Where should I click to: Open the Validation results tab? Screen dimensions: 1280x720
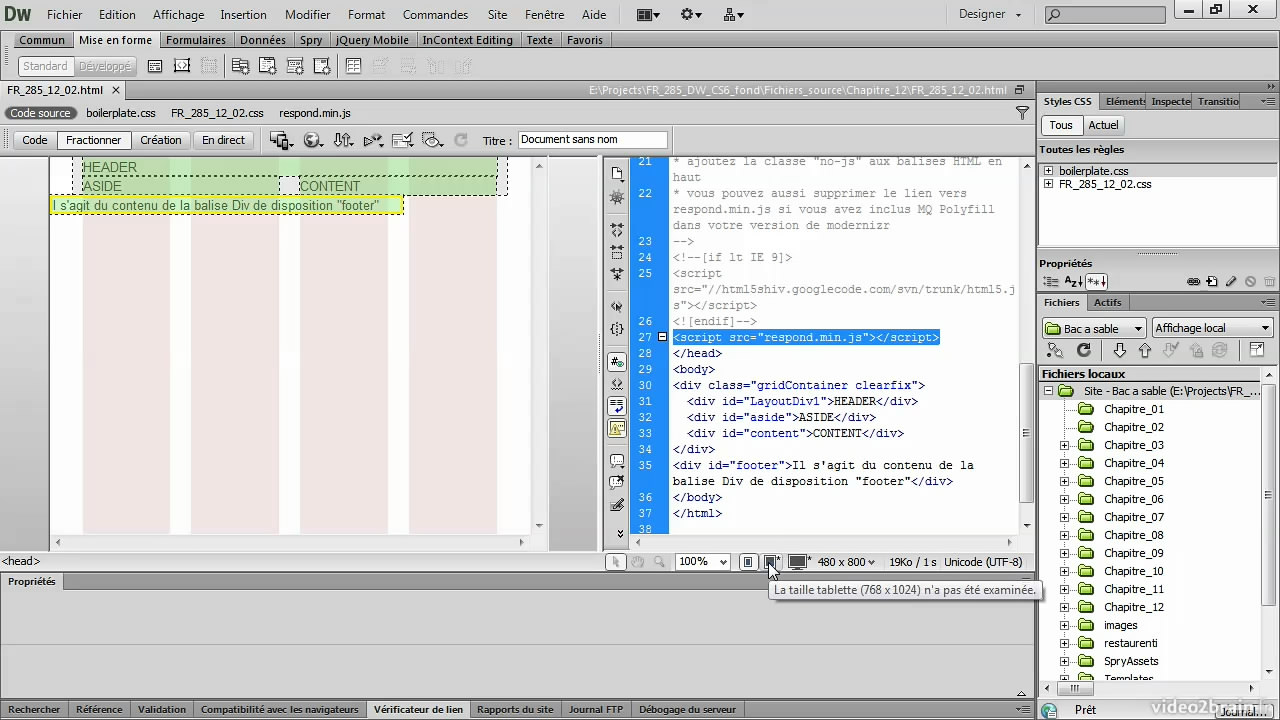point(161,709)
